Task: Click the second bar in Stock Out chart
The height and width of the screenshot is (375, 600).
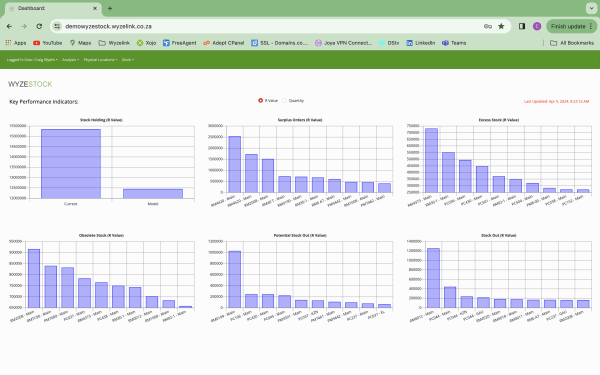Action: point(450,297)
